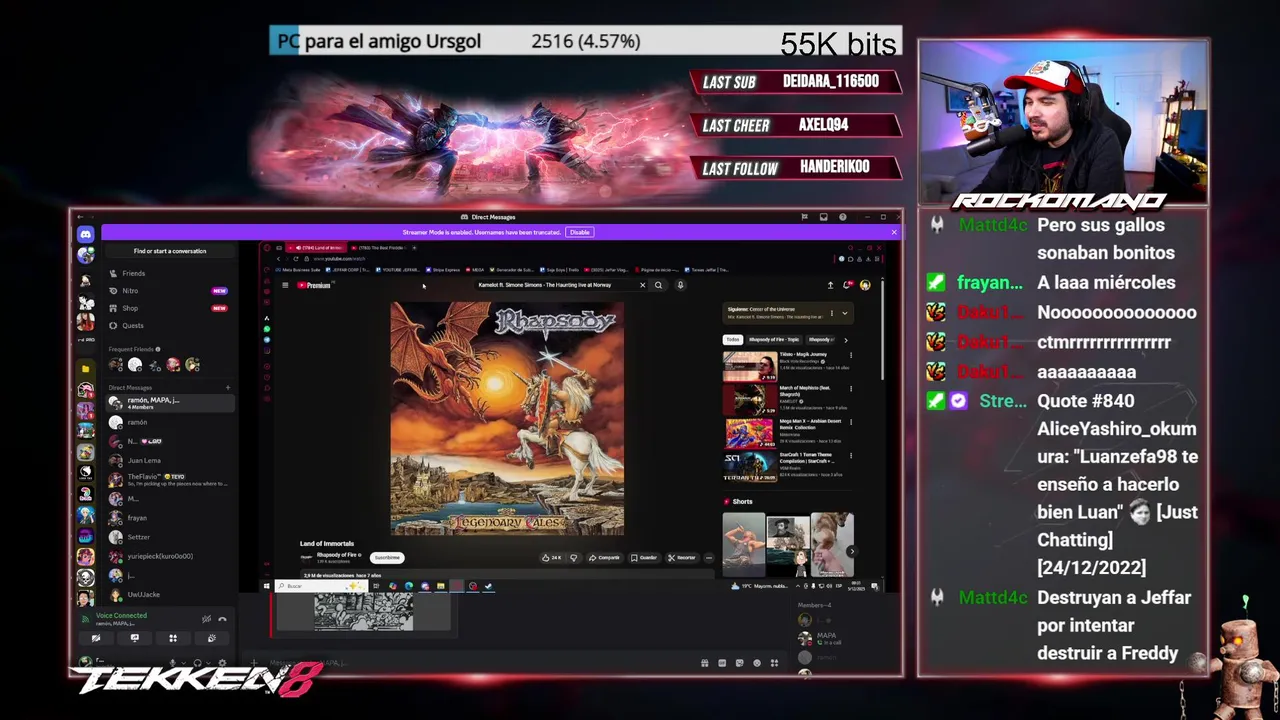Turn on camera in Discord voice panel
The width and height of the screenshot is (1280, 720).
tap(96, 638)
